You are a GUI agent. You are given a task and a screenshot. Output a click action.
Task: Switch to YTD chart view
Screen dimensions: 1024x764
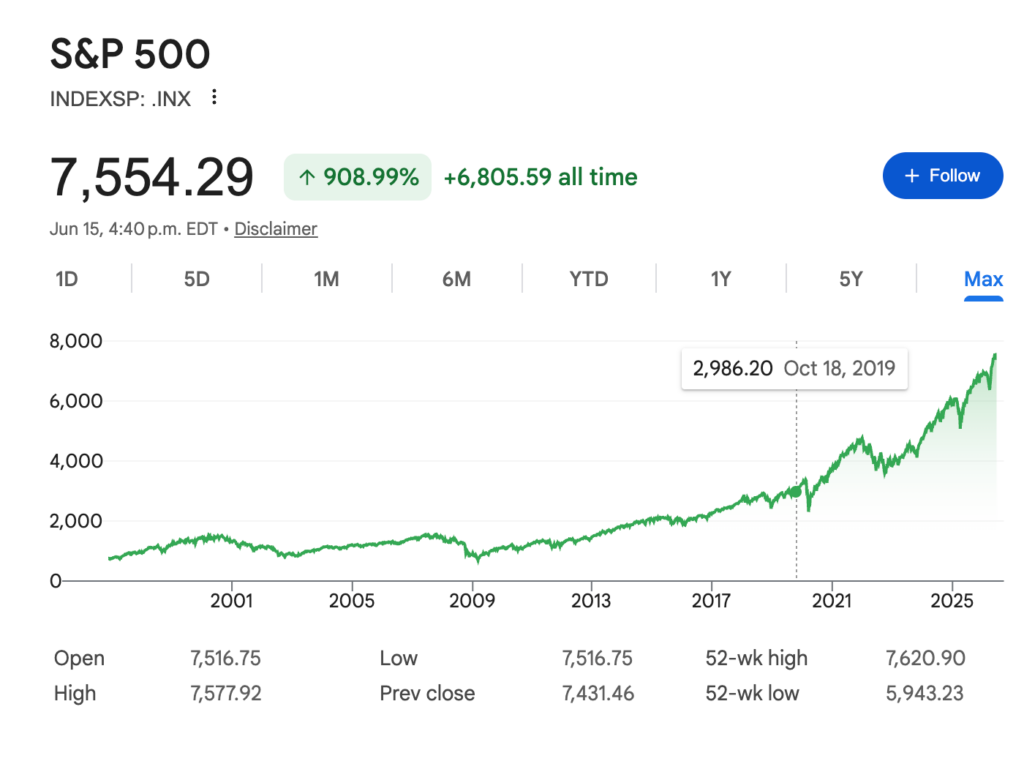(x=588, y=279)
